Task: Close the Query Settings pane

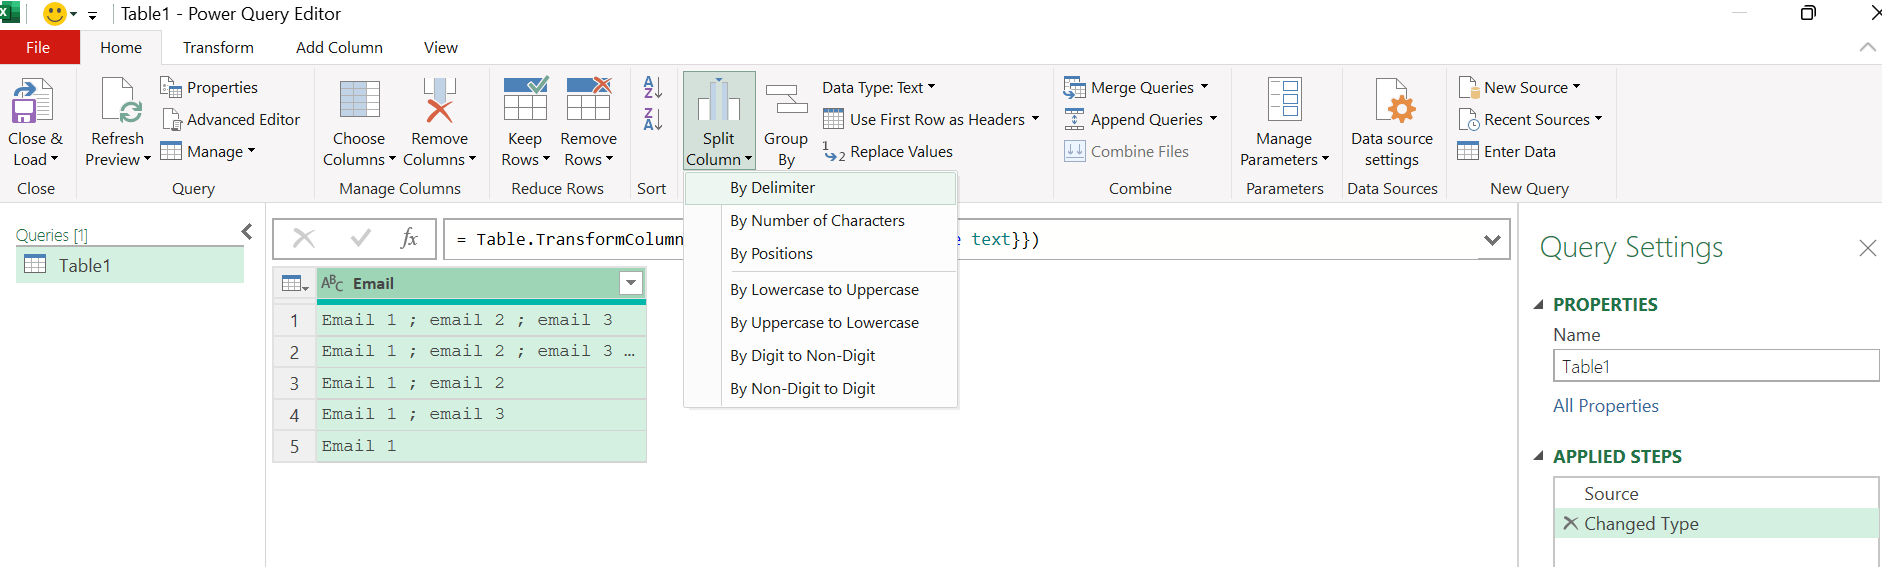Action: point(1867,248)
